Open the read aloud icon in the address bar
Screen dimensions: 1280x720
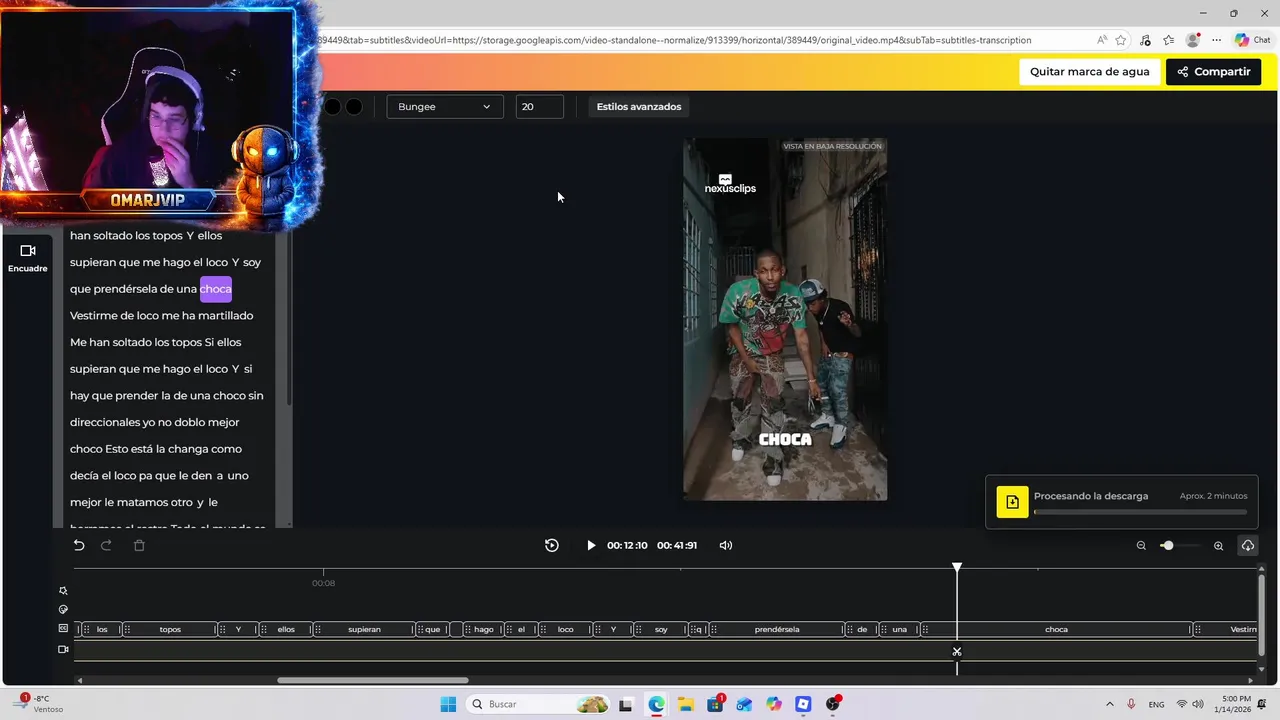(x=1101, y=40)
